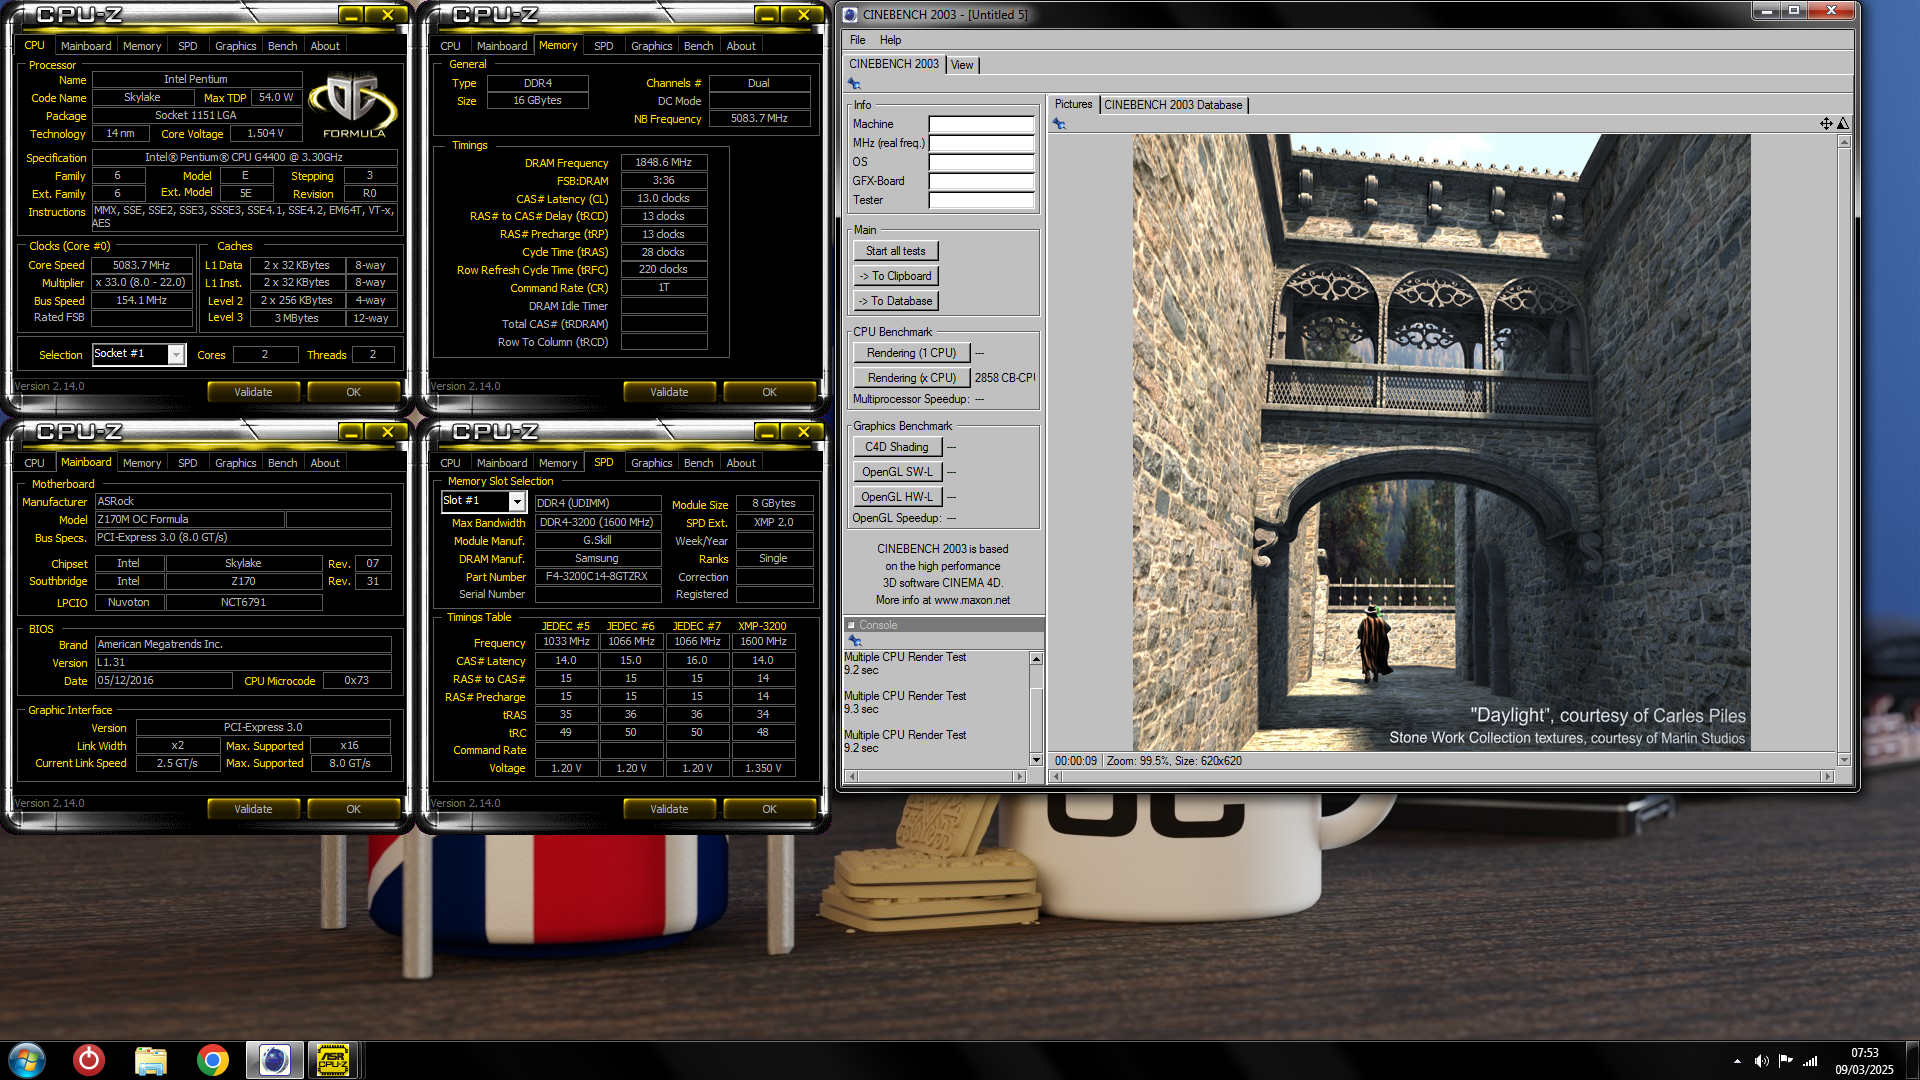The image size is (1920, 1080).
Task: Start the C4D Shading benchmark
Action: click(896, 447)
